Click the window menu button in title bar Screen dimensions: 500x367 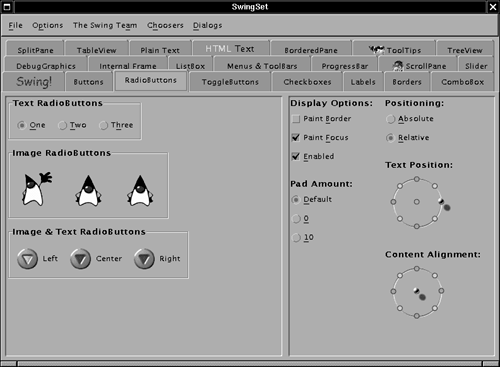click(7, 7)
